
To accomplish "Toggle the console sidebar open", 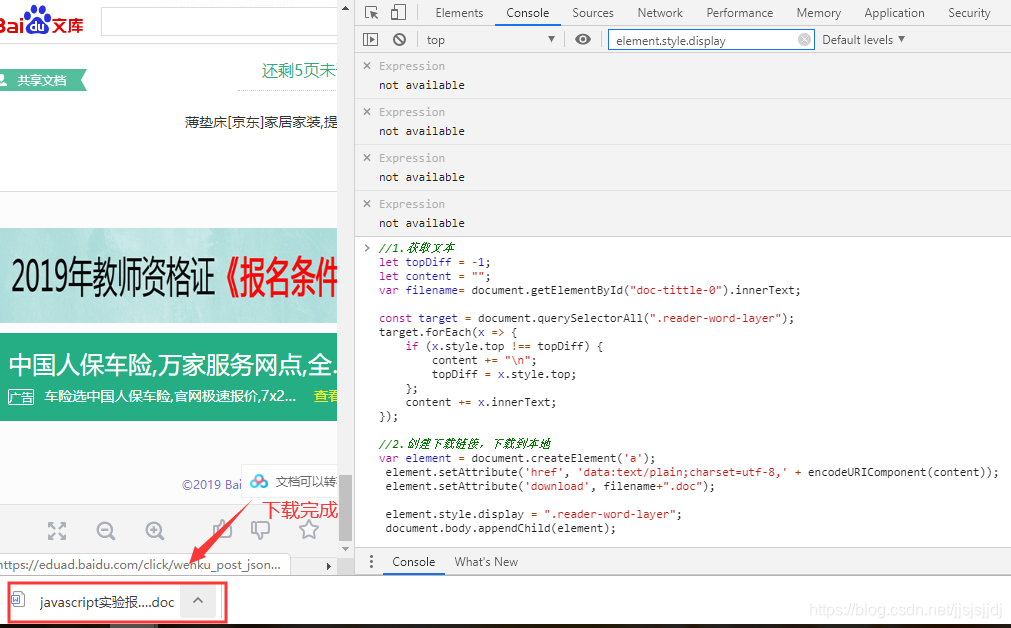I will coord(371,39).
